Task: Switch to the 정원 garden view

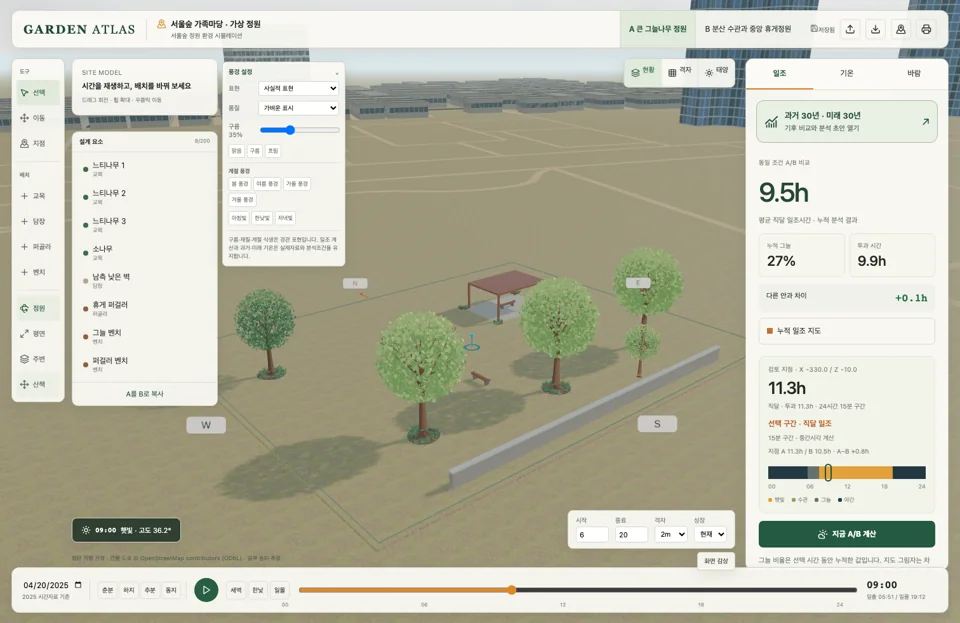Action: (x=38, y=308)
